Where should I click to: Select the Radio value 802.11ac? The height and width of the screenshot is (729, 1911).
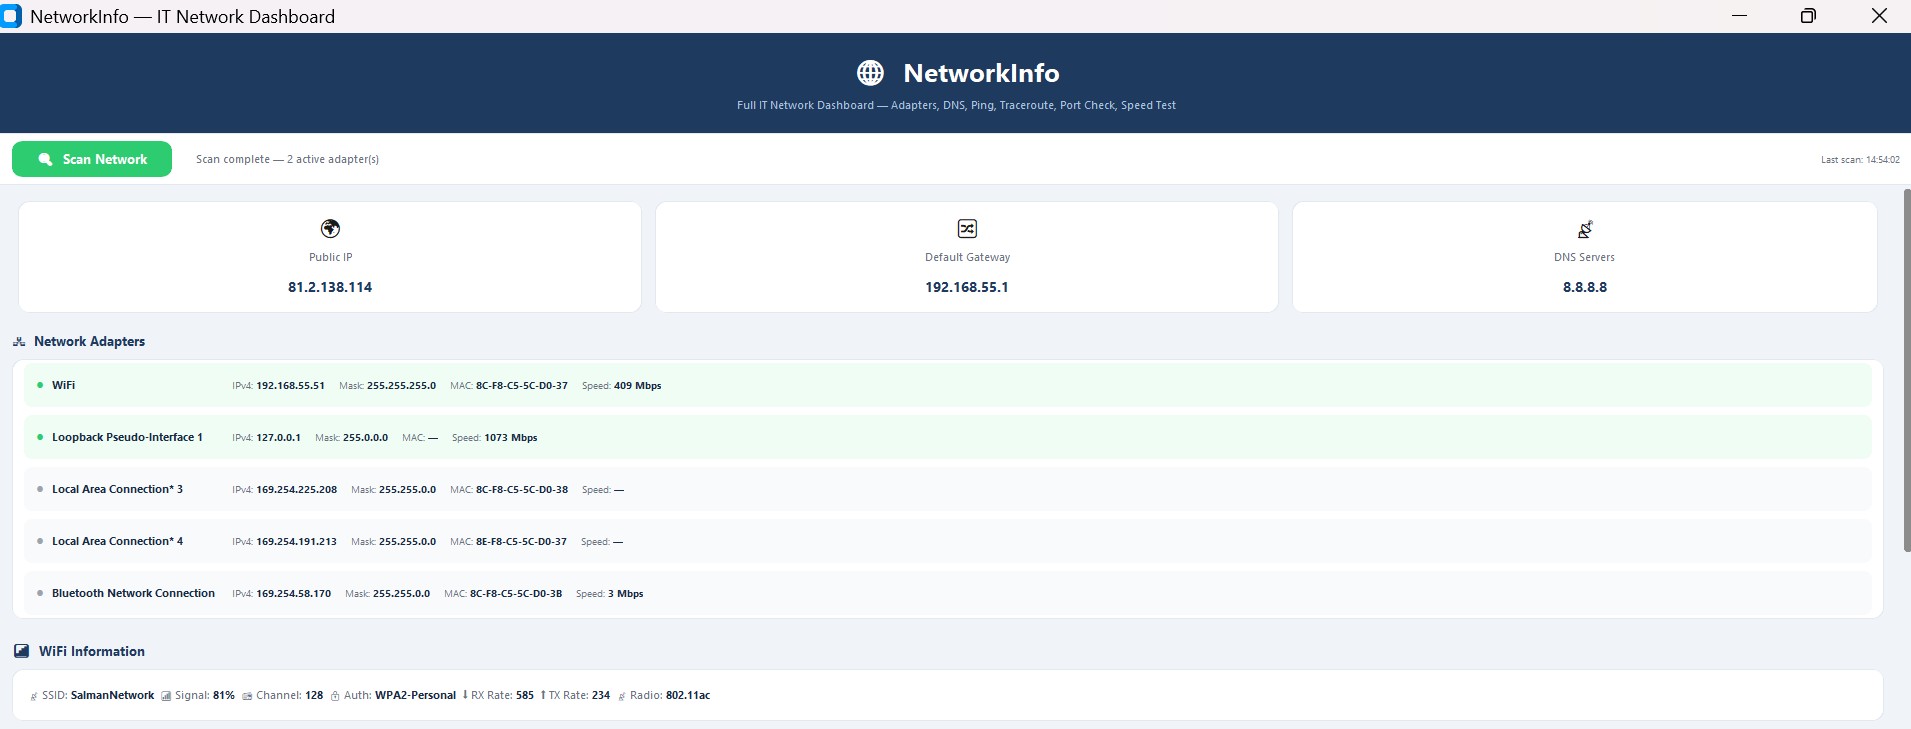[688, 695]
